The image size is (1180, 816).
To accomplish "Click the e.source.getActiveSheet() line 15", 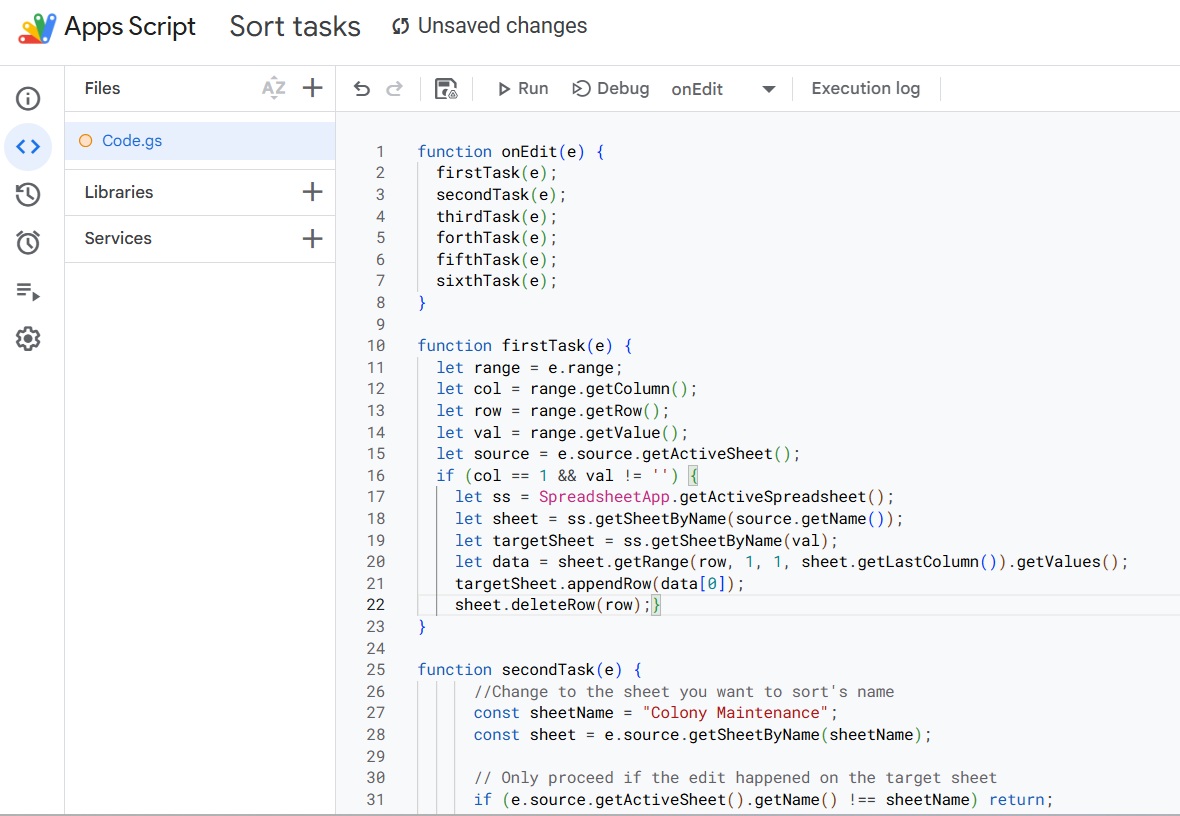I will point(619,454).
